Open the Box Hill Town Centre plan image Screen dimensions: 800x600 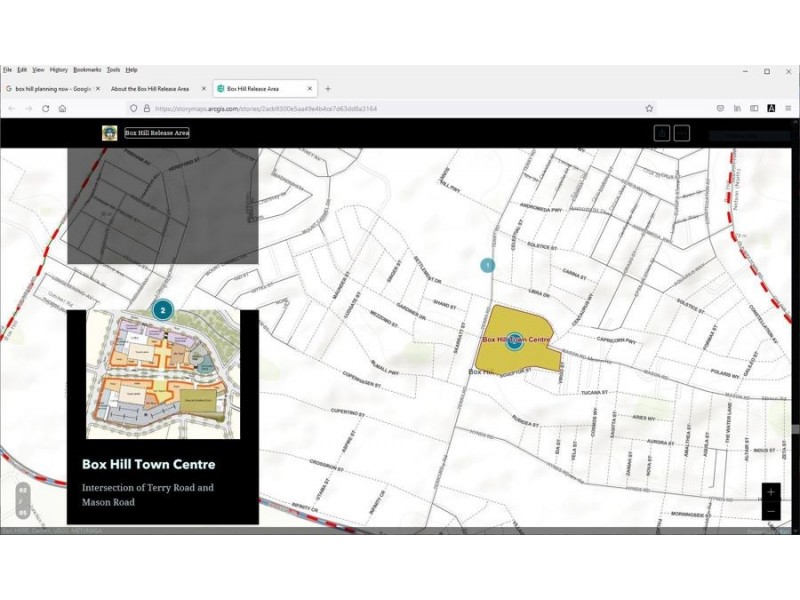[162, 374]
